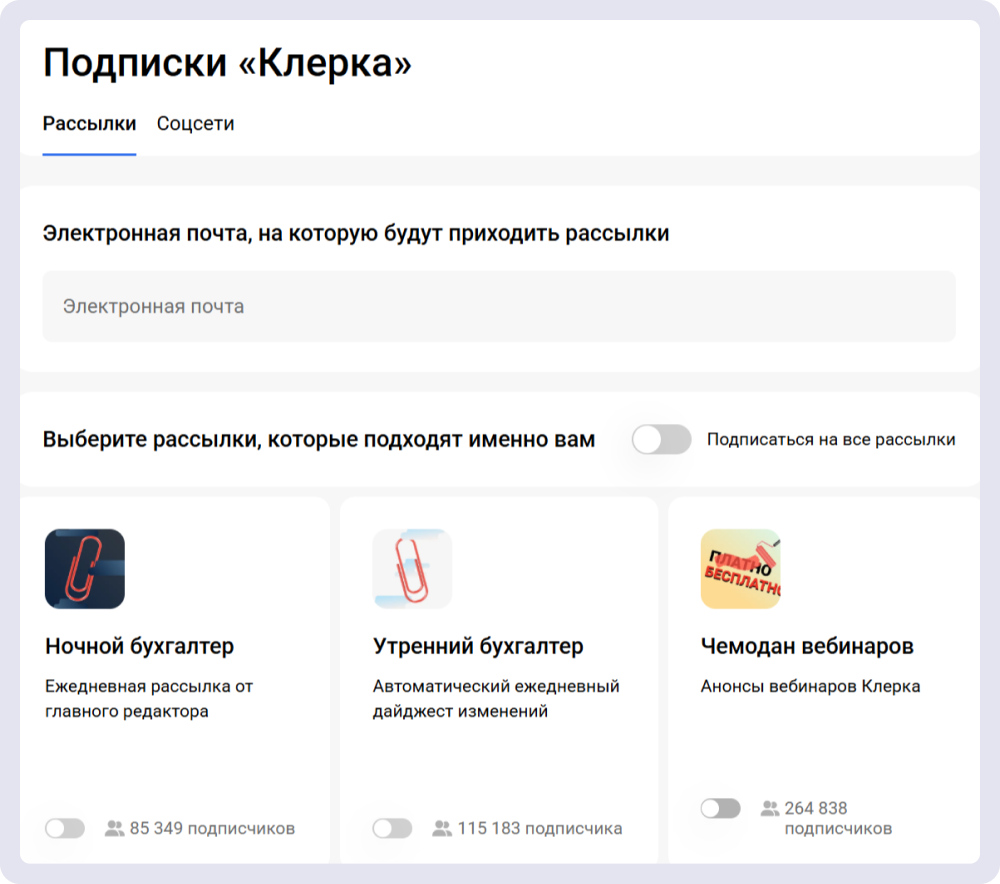The image size is (1000, 884).
Task: Click the Анонсы вебинаров Клерка description text
Action: click(x=811, y=686)
